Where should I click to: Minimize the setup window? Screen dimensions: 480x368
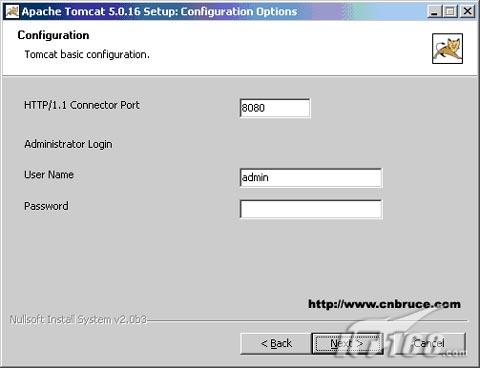click(434, 12)
